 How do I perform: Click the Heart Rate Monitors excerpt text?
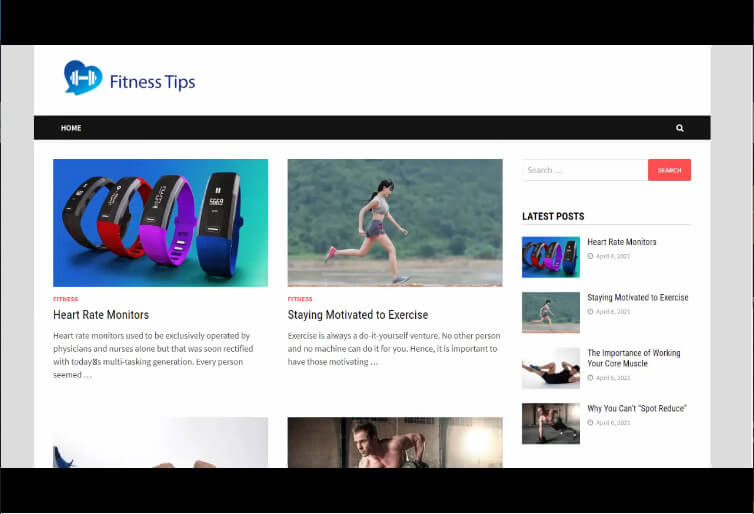[154, 355]
